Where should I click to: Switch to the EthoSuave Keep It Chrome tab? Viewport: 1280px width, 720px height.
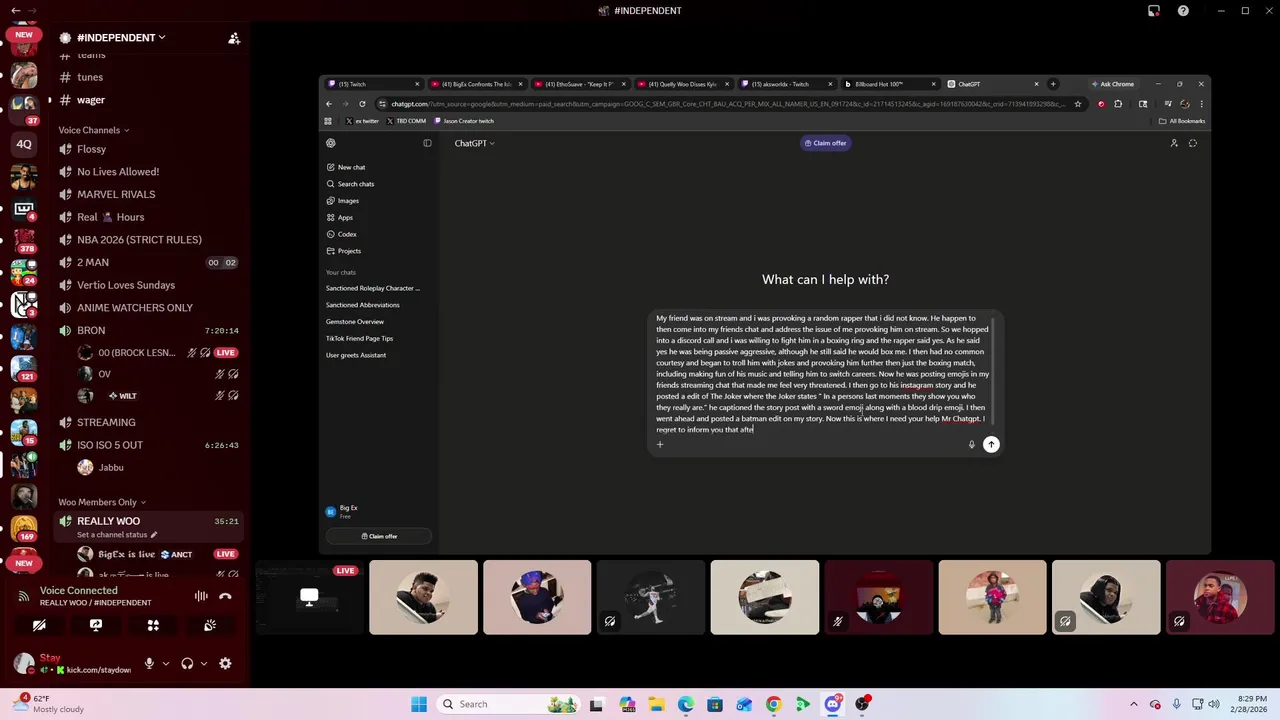click(x=580, y=84)
